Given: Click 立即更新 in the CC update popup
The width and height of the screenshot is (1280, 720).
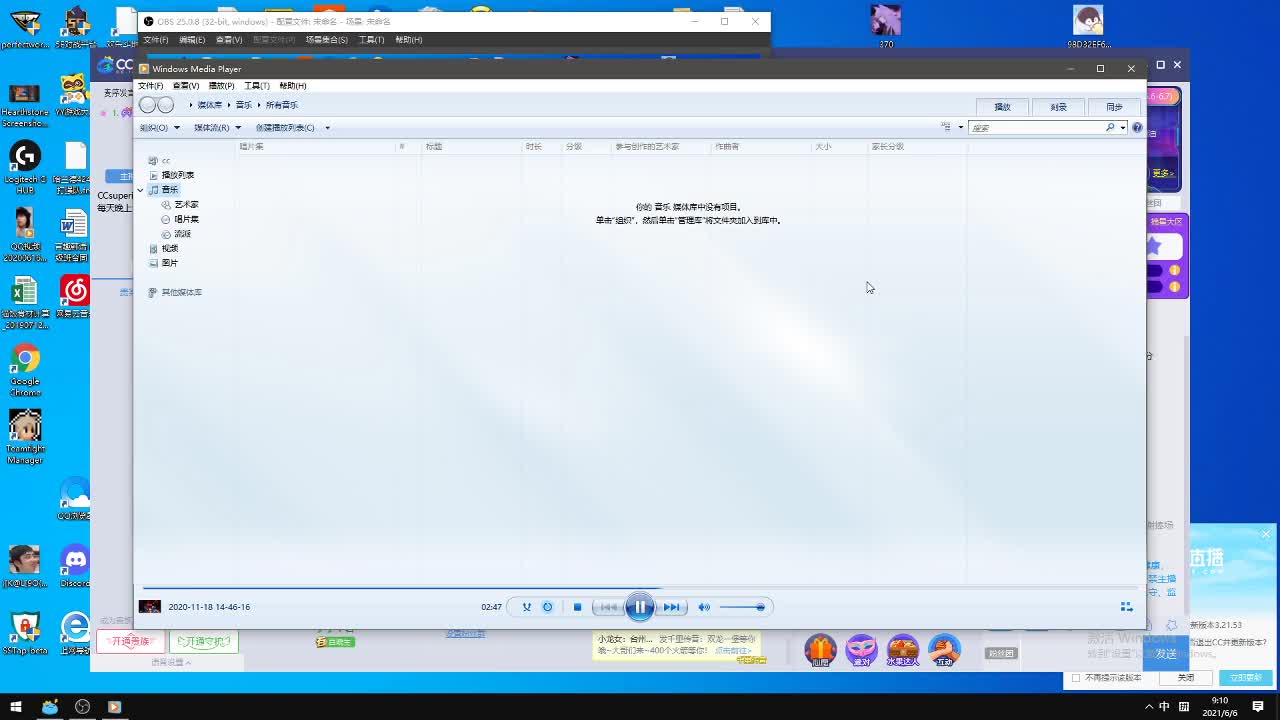Looking at the screenshot, I should (x=1245, y=678).
